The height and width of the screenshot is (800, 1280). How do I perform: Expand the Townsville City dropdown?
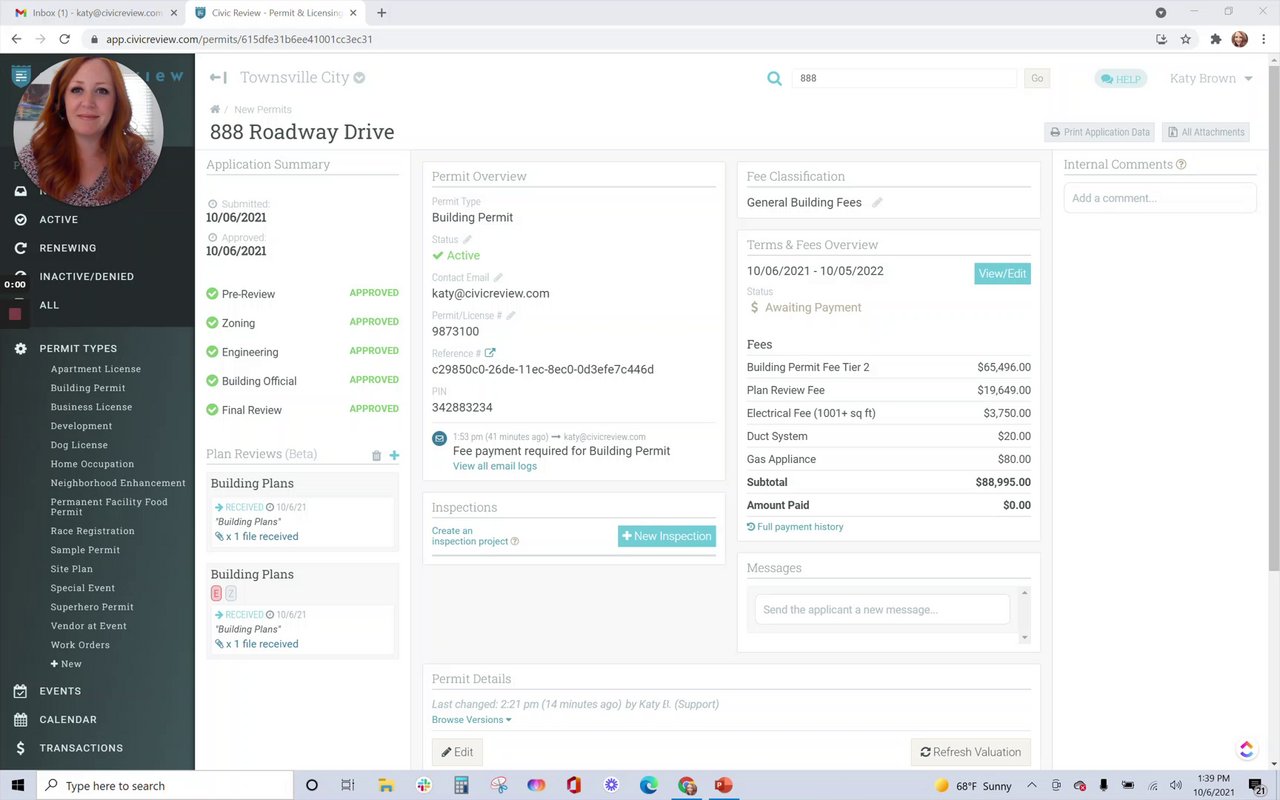(359, 78)
